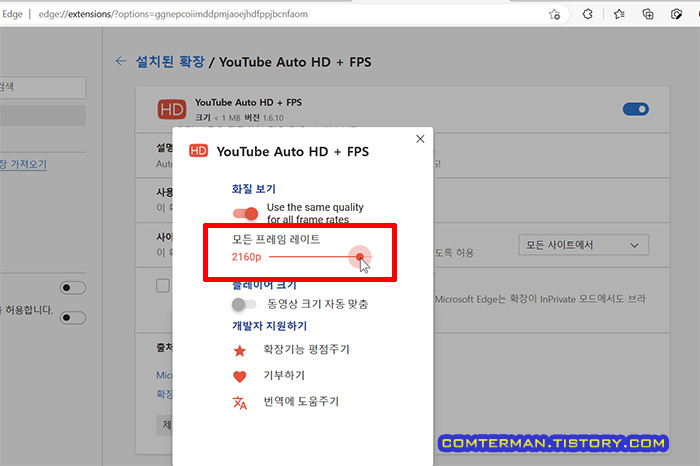Open browser essentials shield icon
Viewport: 700px width, 466px height.
pyautogui.click(x=676, y=14)
